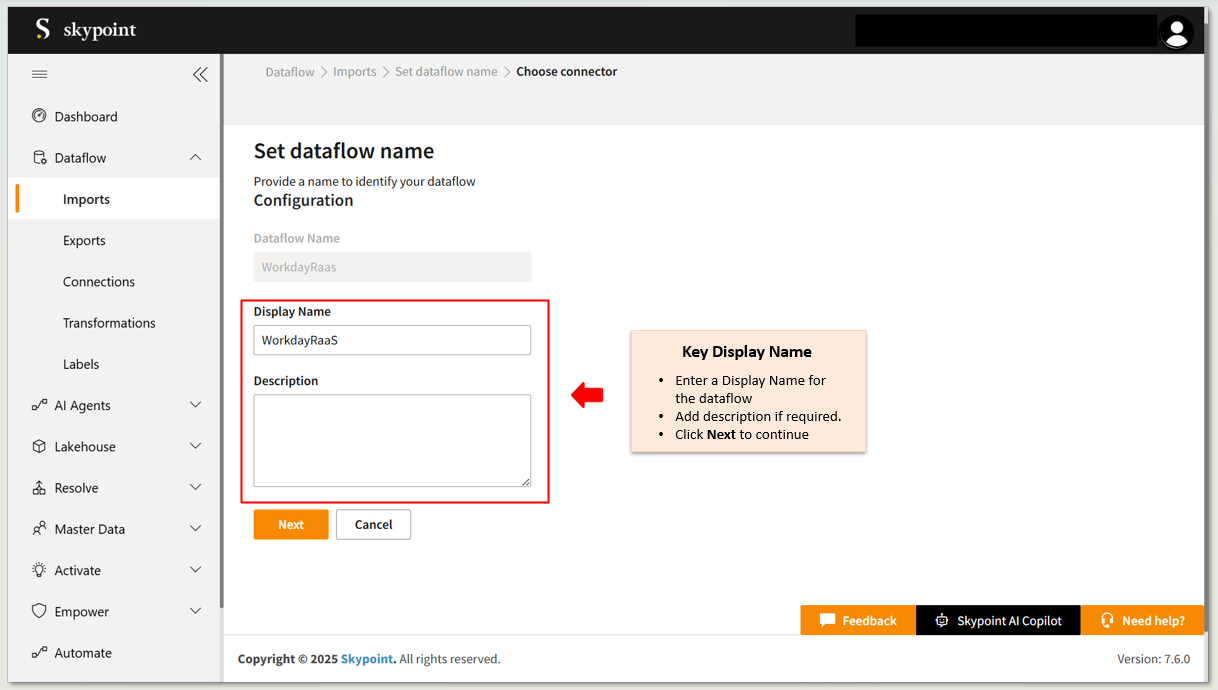The image size is (1218, 690).
Task: Select Connections in the sidebar
Action: pos(99,282)
